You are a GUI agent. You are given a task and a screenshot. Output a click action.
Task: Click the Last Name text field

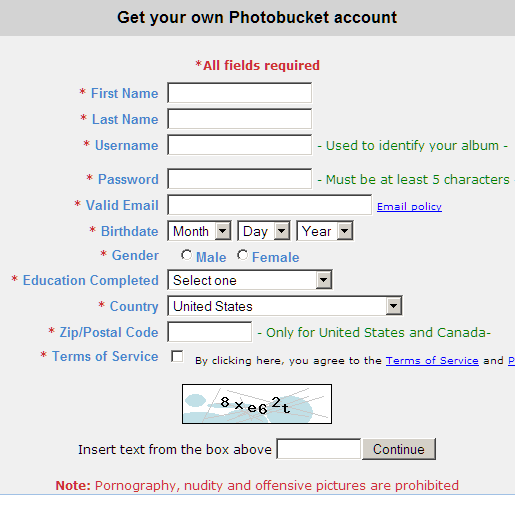coord(240,119)
